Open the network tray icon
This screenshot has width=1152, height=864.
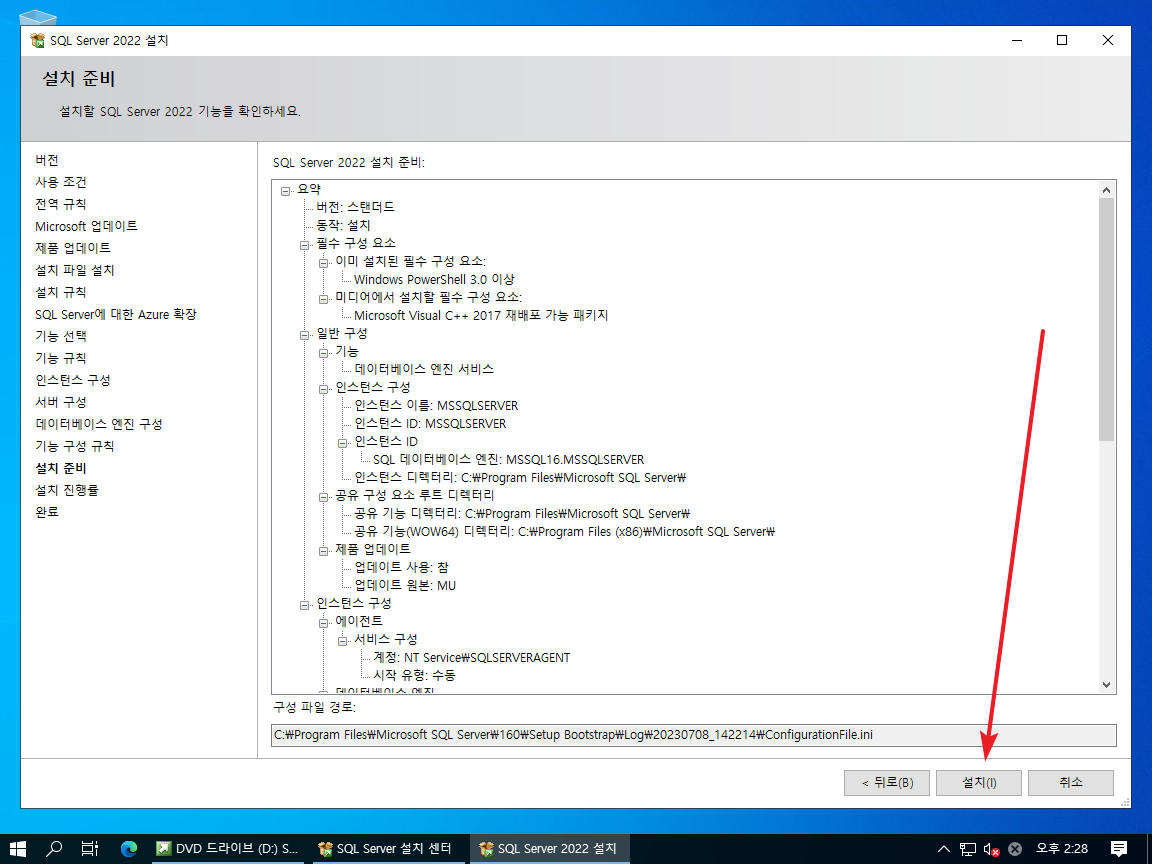coord(968,849)
